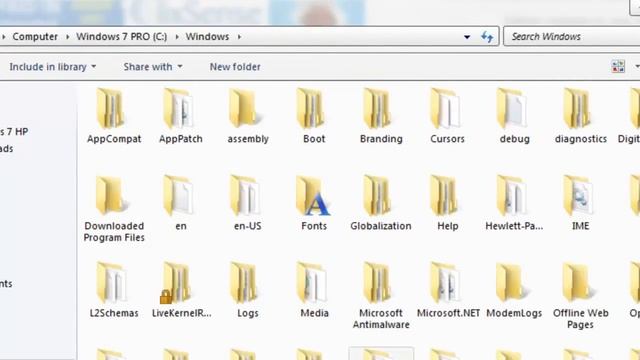Expand the address bar history dropdown
Image resolution: width=640 pixels, height=360 pixels.
point(467,37)
